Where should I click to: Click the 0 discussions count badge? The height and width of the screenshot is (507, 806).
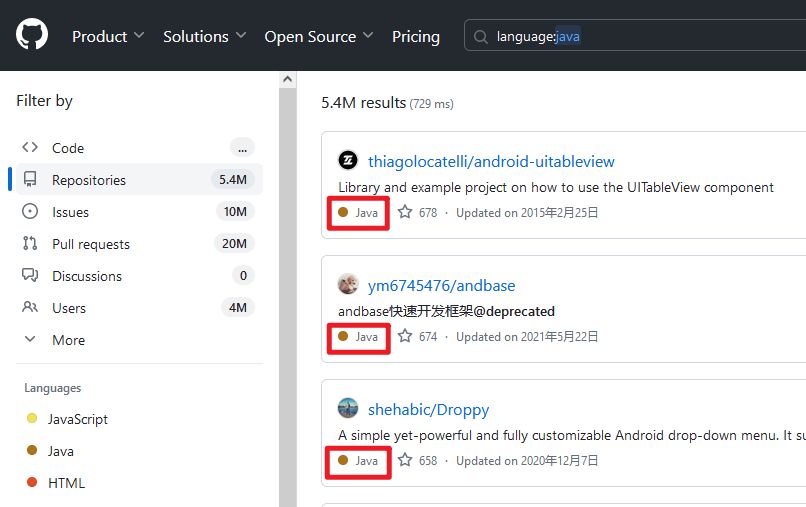(243, 276)
